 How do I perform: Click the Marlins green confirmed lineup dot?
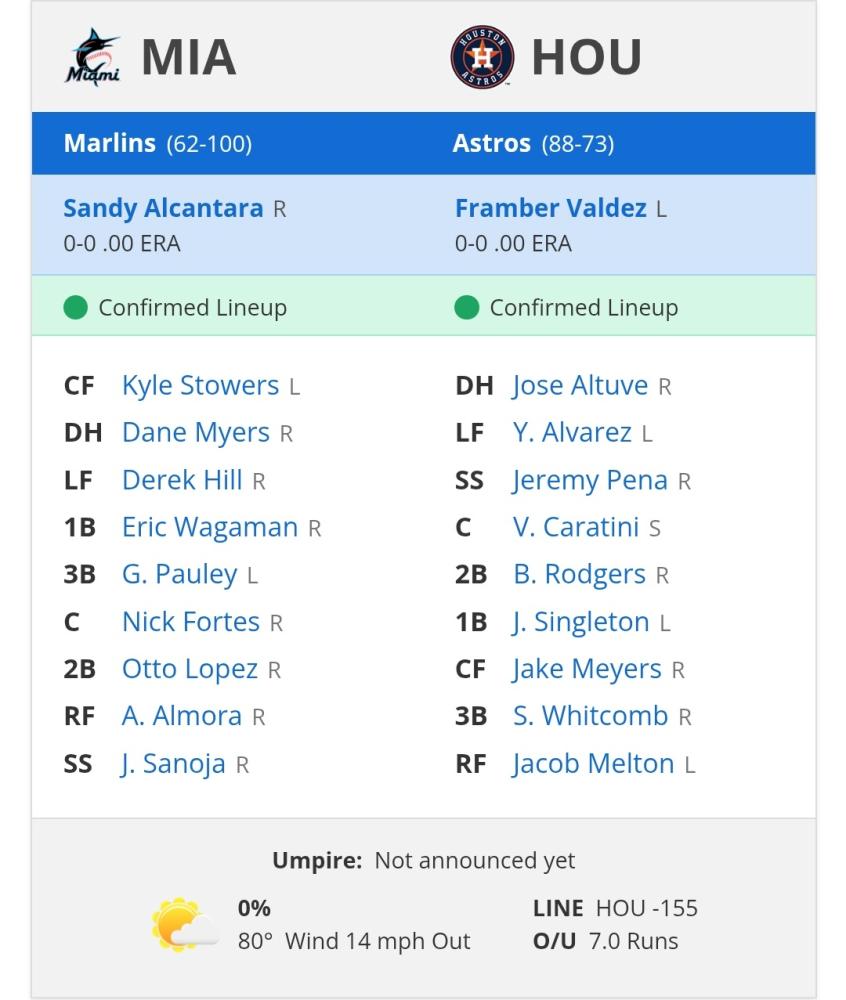[75, 307]
